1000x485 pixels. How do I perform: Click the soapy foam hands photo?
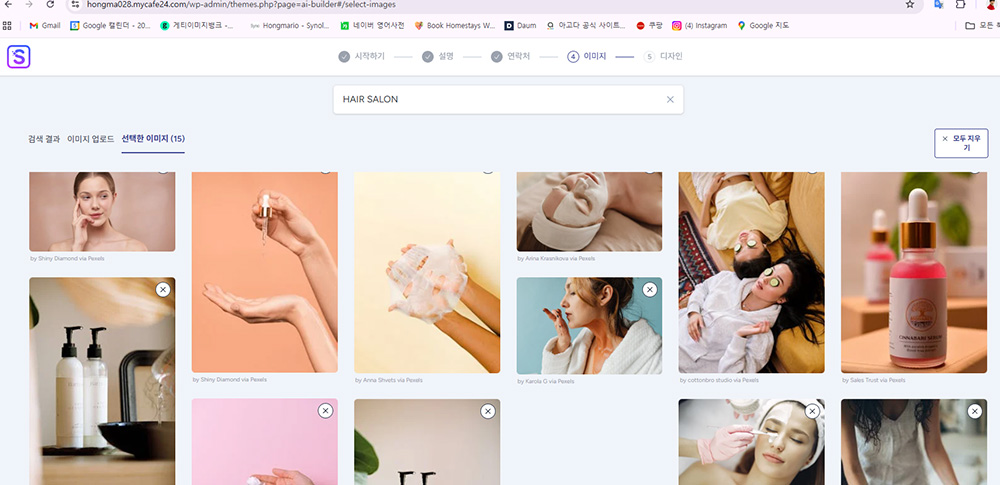coord(427,272)
